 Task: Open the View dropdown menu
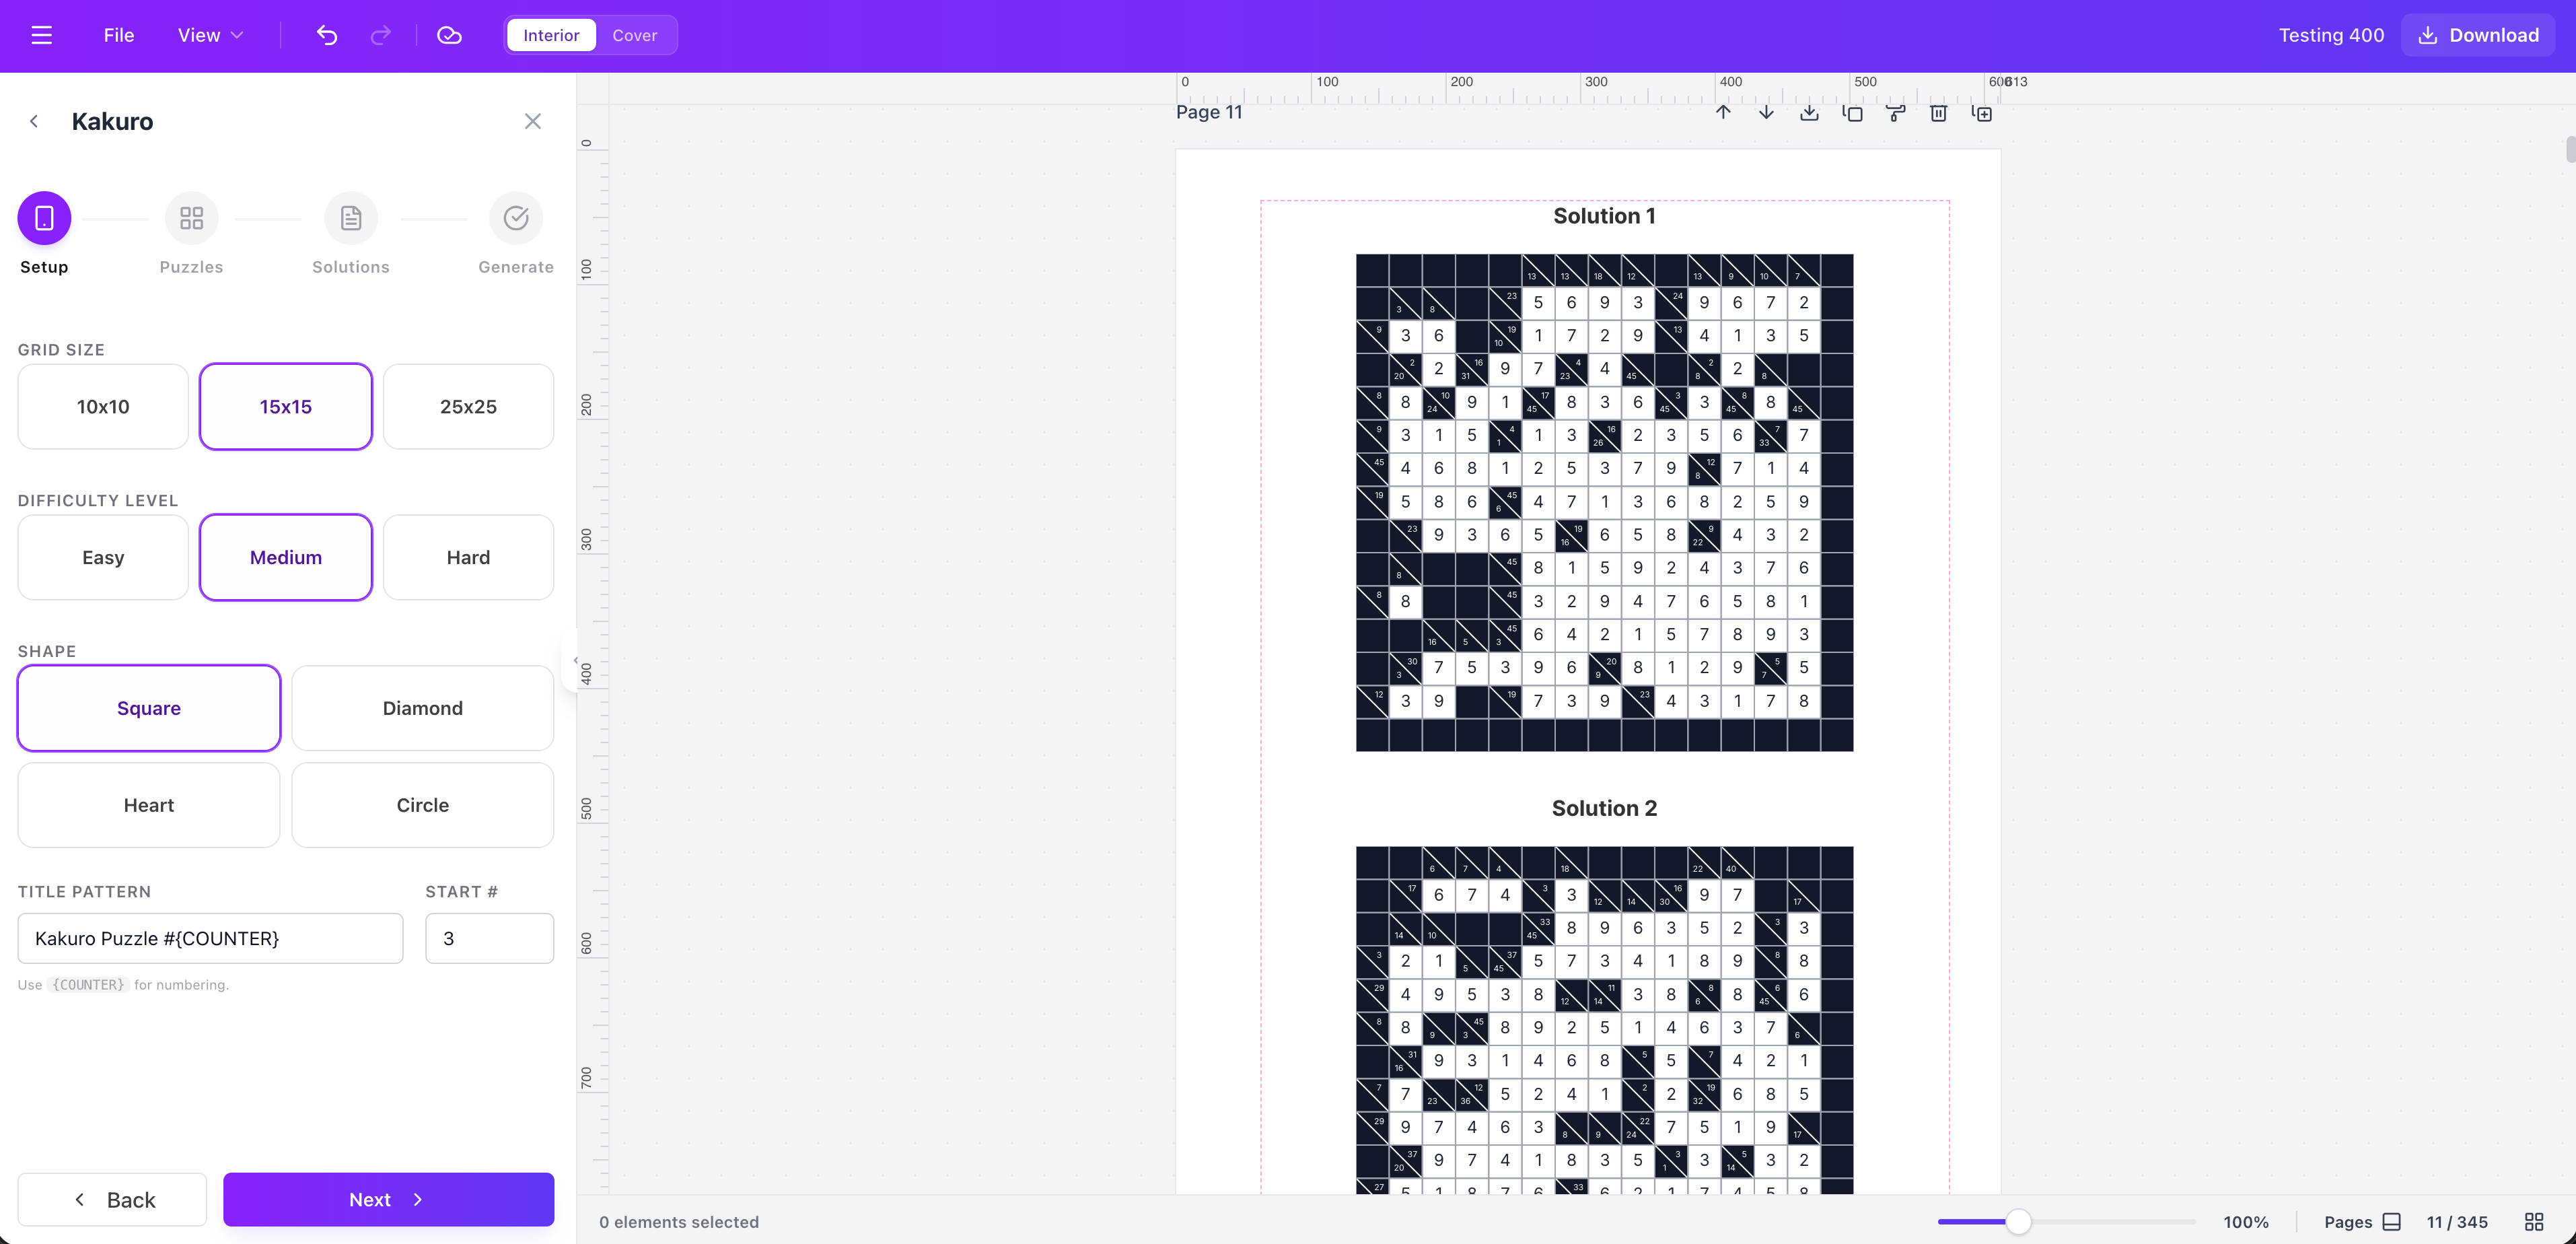209,35
